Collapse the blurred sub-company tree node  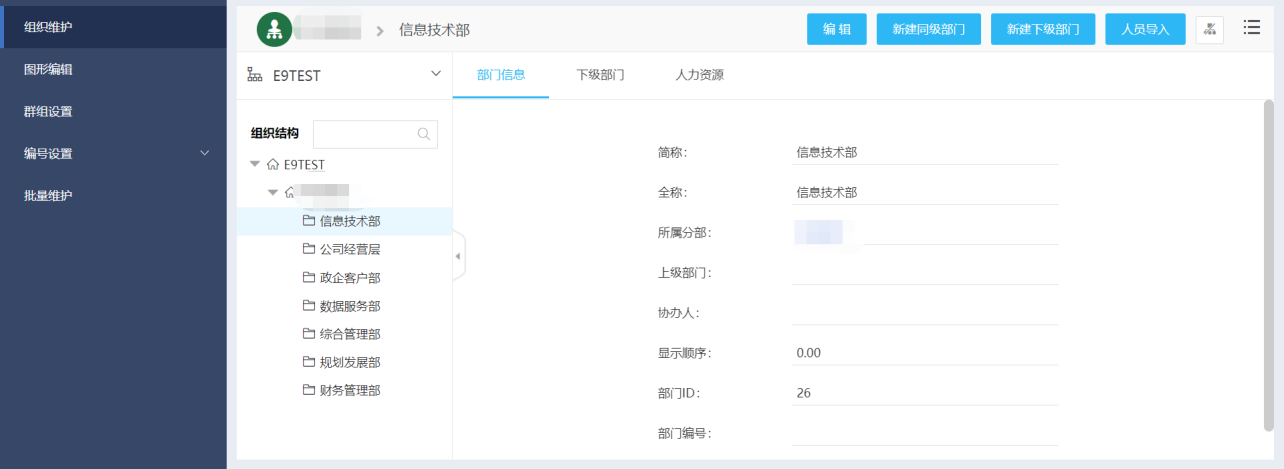coord(273,192)
